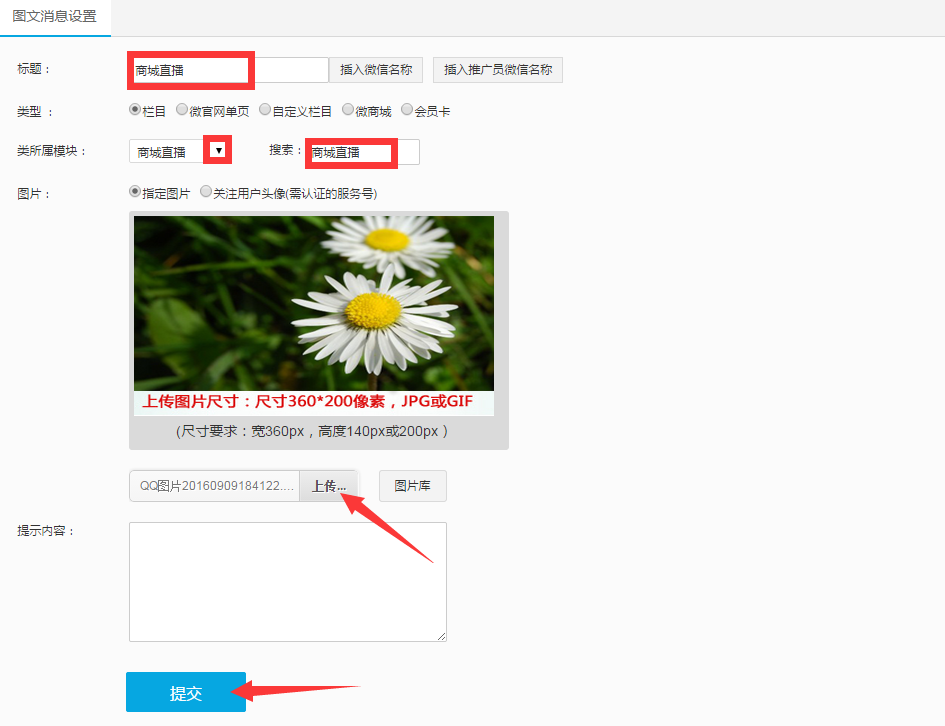
Task: Select the 微官网单页 radio button
Action: click(182, 110)
